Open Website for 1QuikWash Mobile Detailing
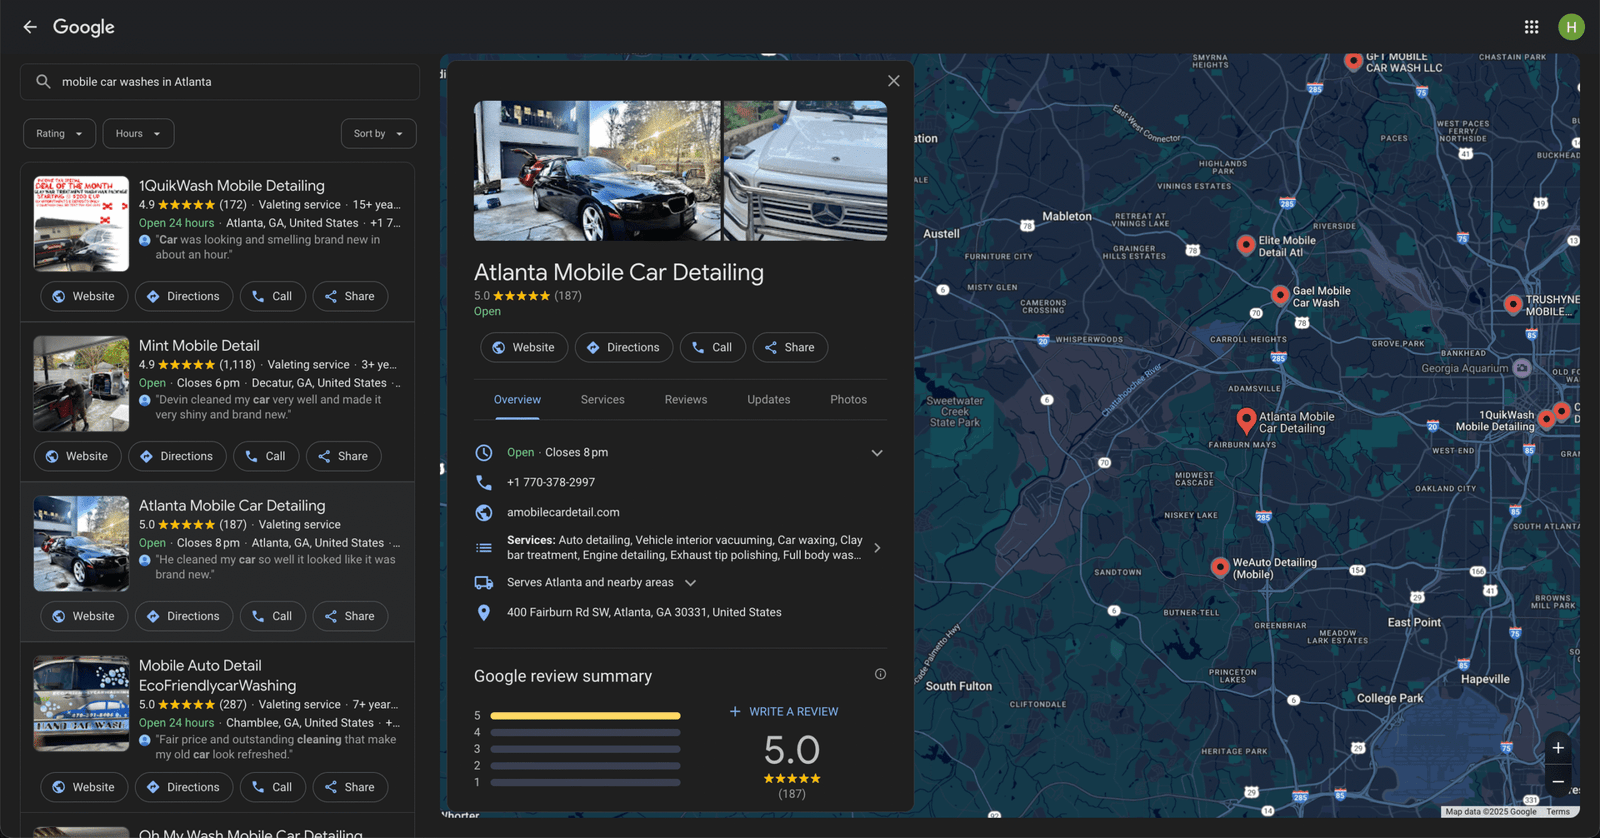 click(84, 296)
